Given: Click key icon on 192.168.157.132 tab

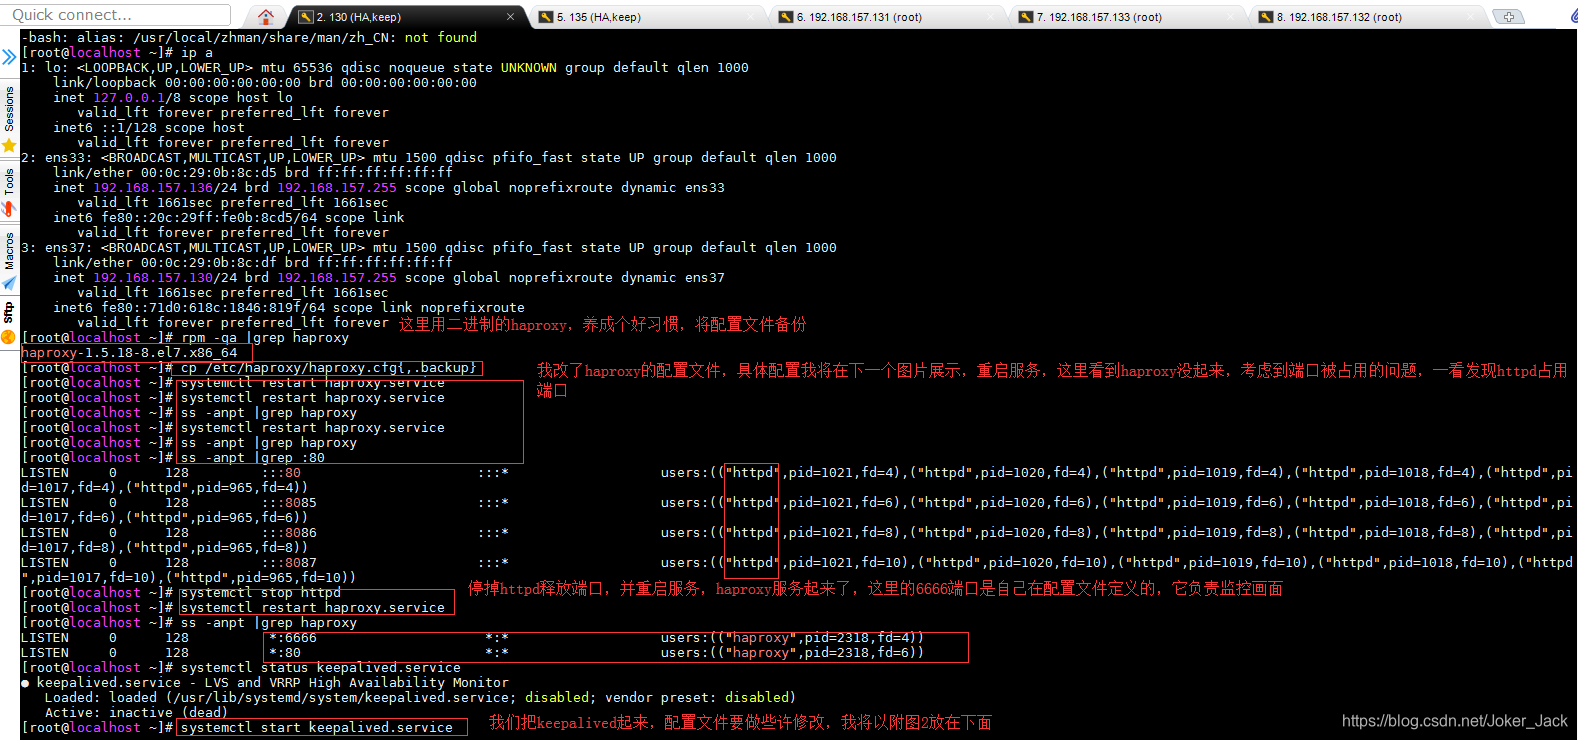Looking at the screenshot, I should tap(1266, 17).
